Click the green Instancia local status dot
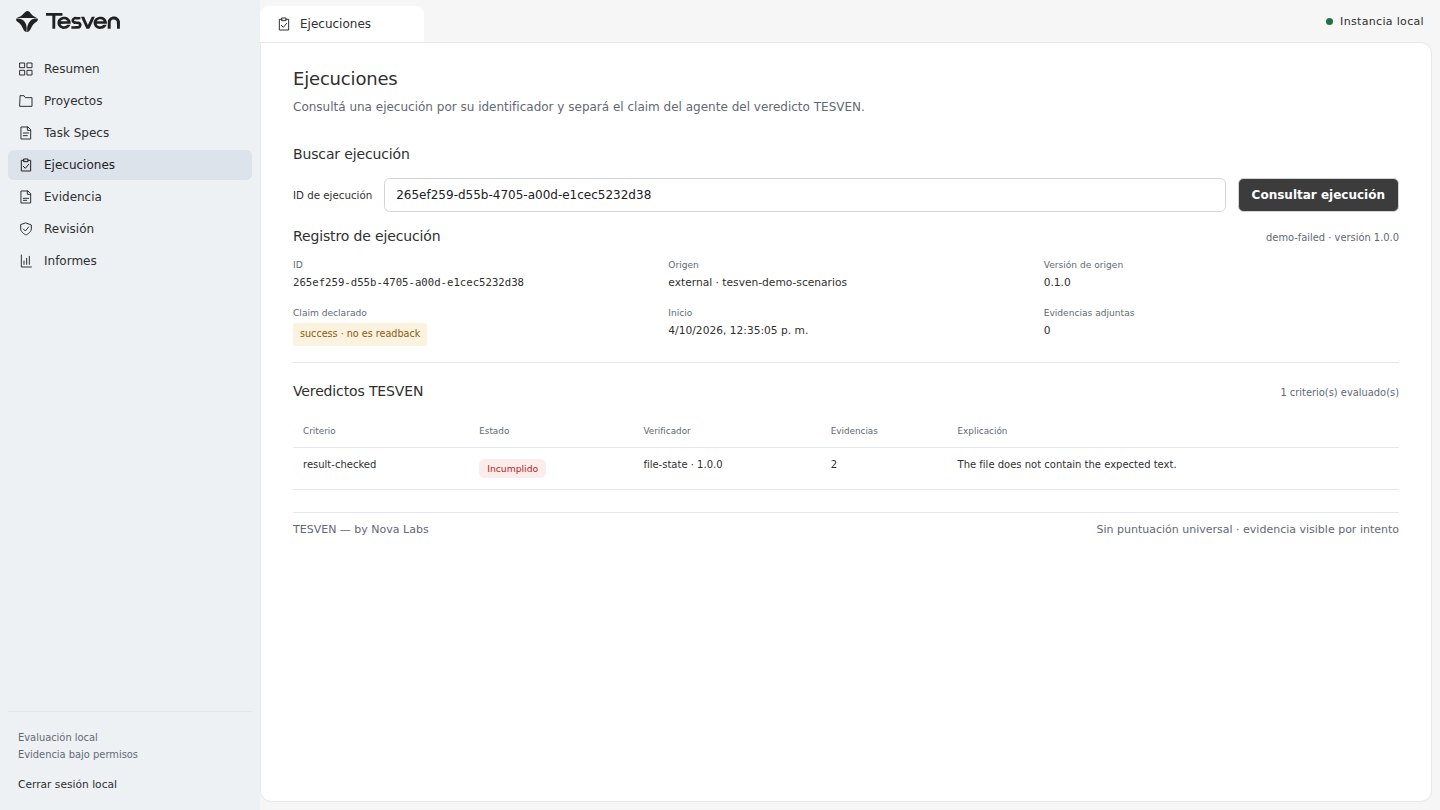Image resolution: width=1440 pixels, height=810 pixels. (1330, 21)
